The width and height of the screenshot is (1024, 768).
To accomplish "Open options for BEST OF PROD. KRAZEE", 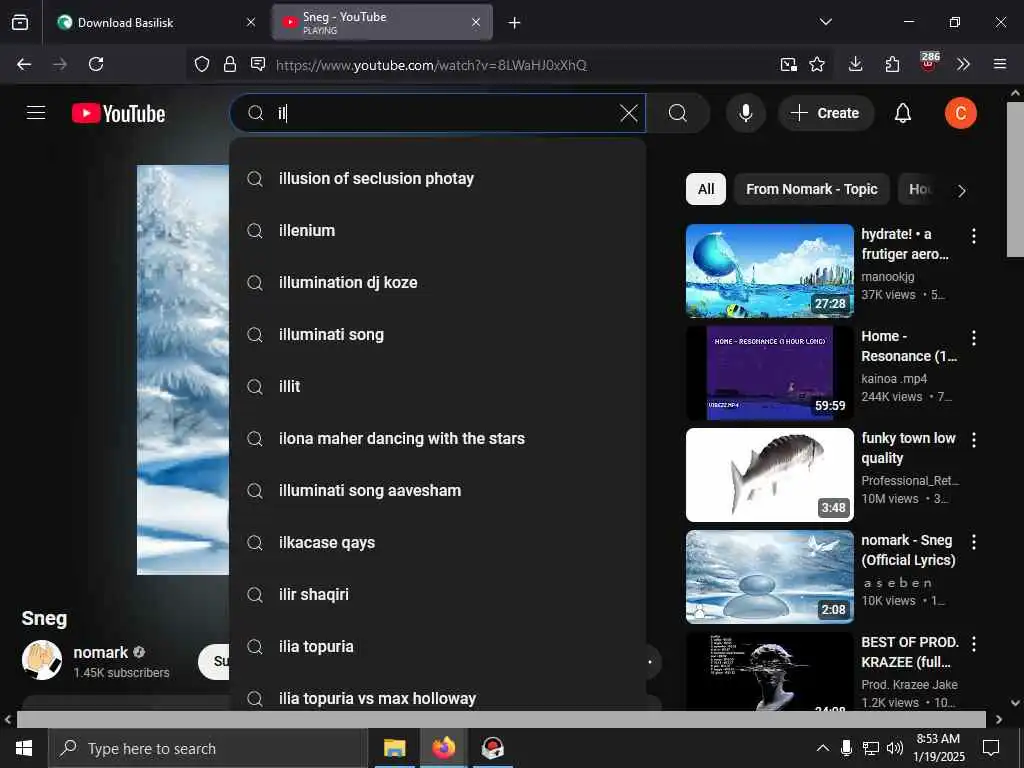I will point(973,643).
